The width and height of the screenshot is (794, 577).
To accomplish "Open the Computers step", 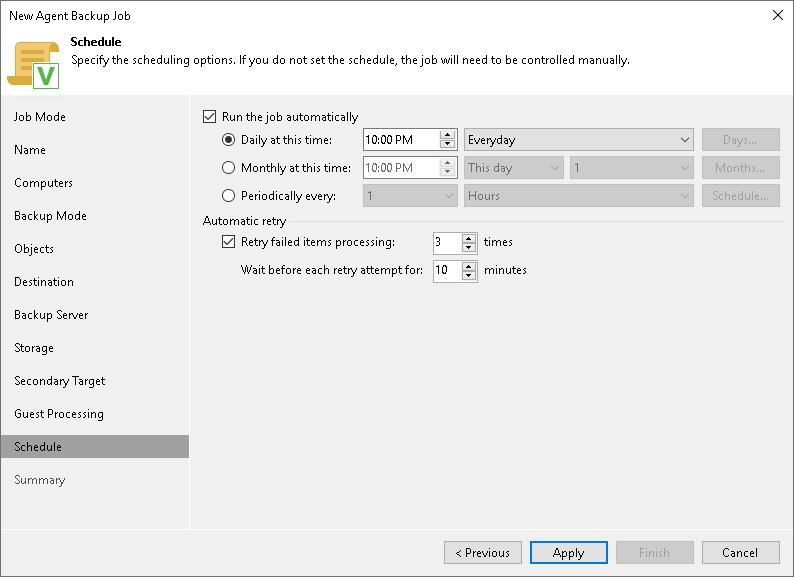I will 44,183.
